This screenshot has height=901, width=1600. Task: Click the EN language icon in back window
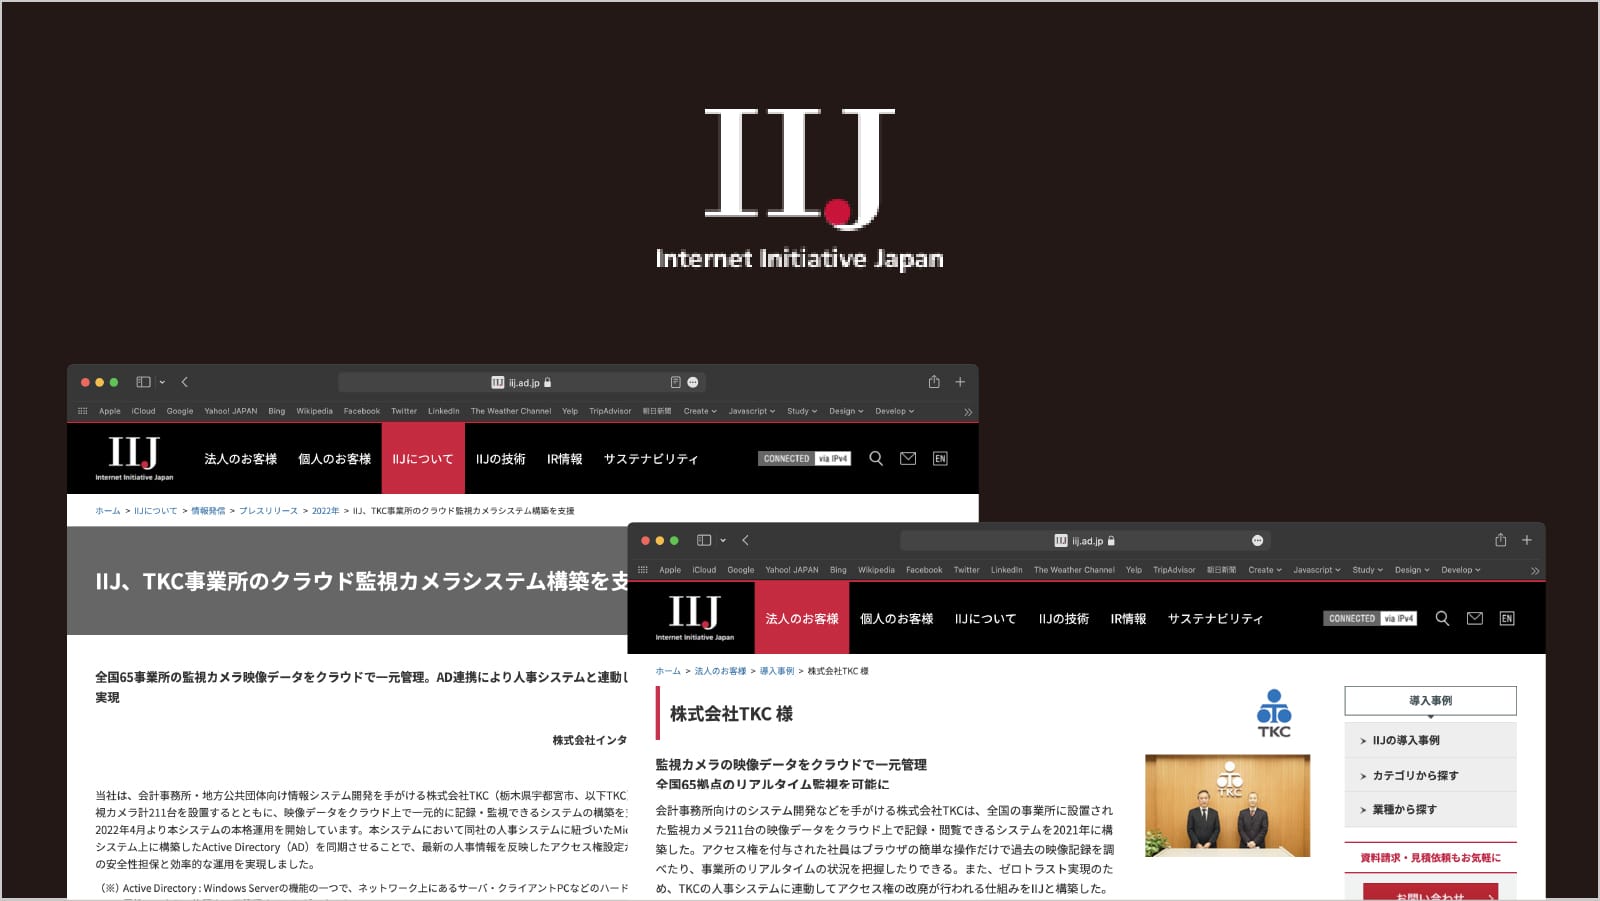(940, 458)
